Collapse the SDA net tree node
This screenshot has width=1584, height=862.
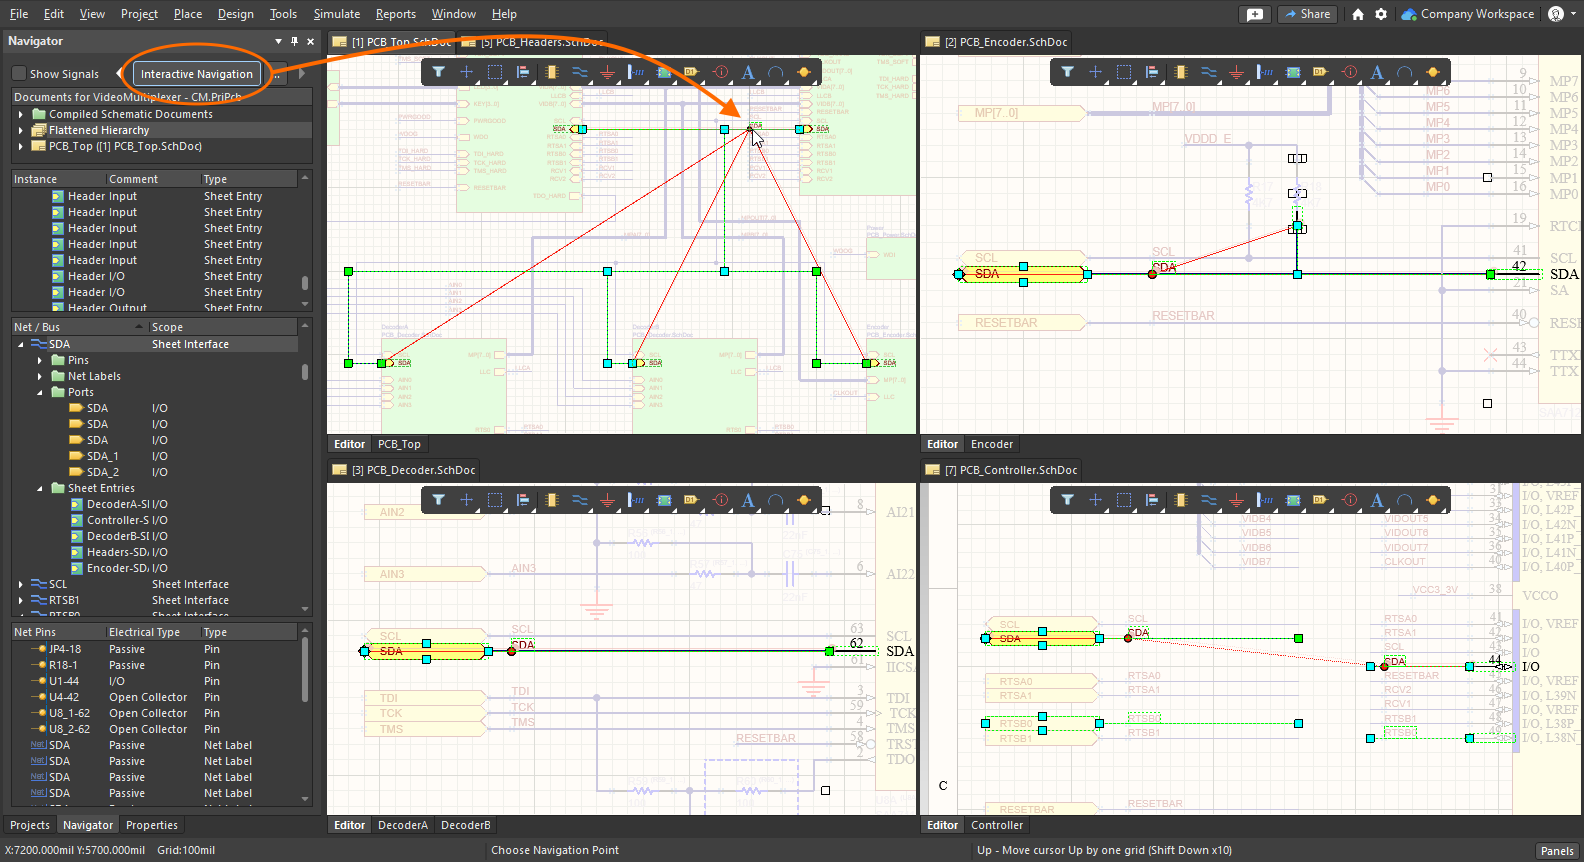21,344
